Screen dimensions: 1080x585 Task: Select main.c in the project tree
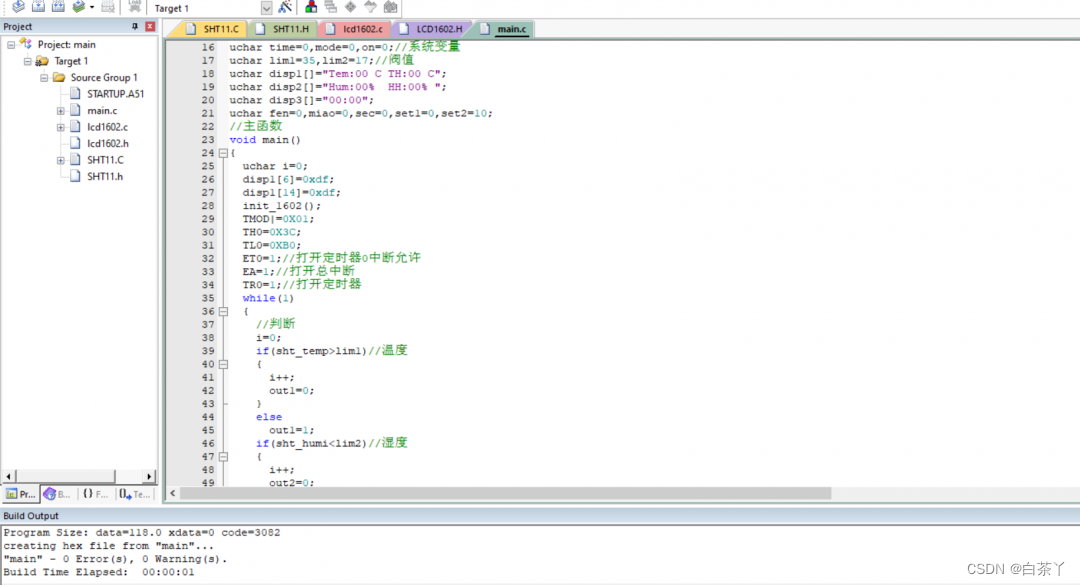(x=102, y=110)
